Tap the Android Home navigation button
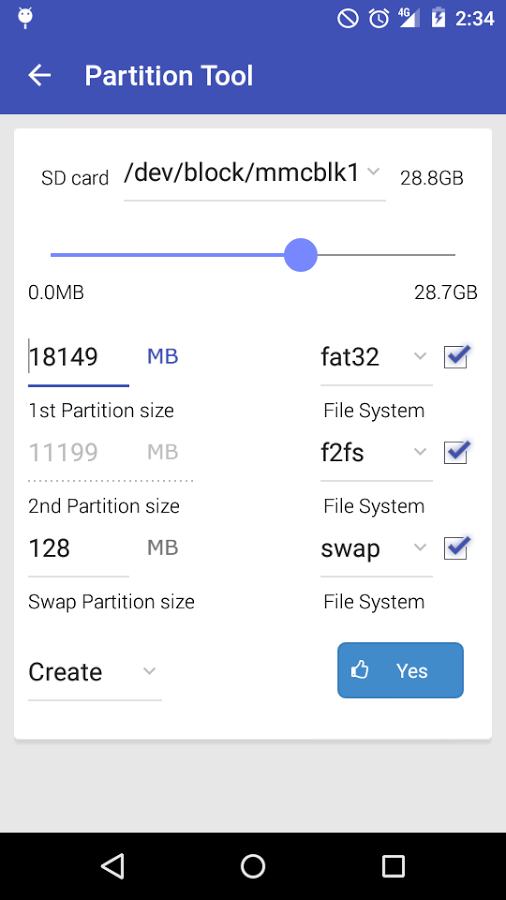506x900 pixels. [253, 866]
